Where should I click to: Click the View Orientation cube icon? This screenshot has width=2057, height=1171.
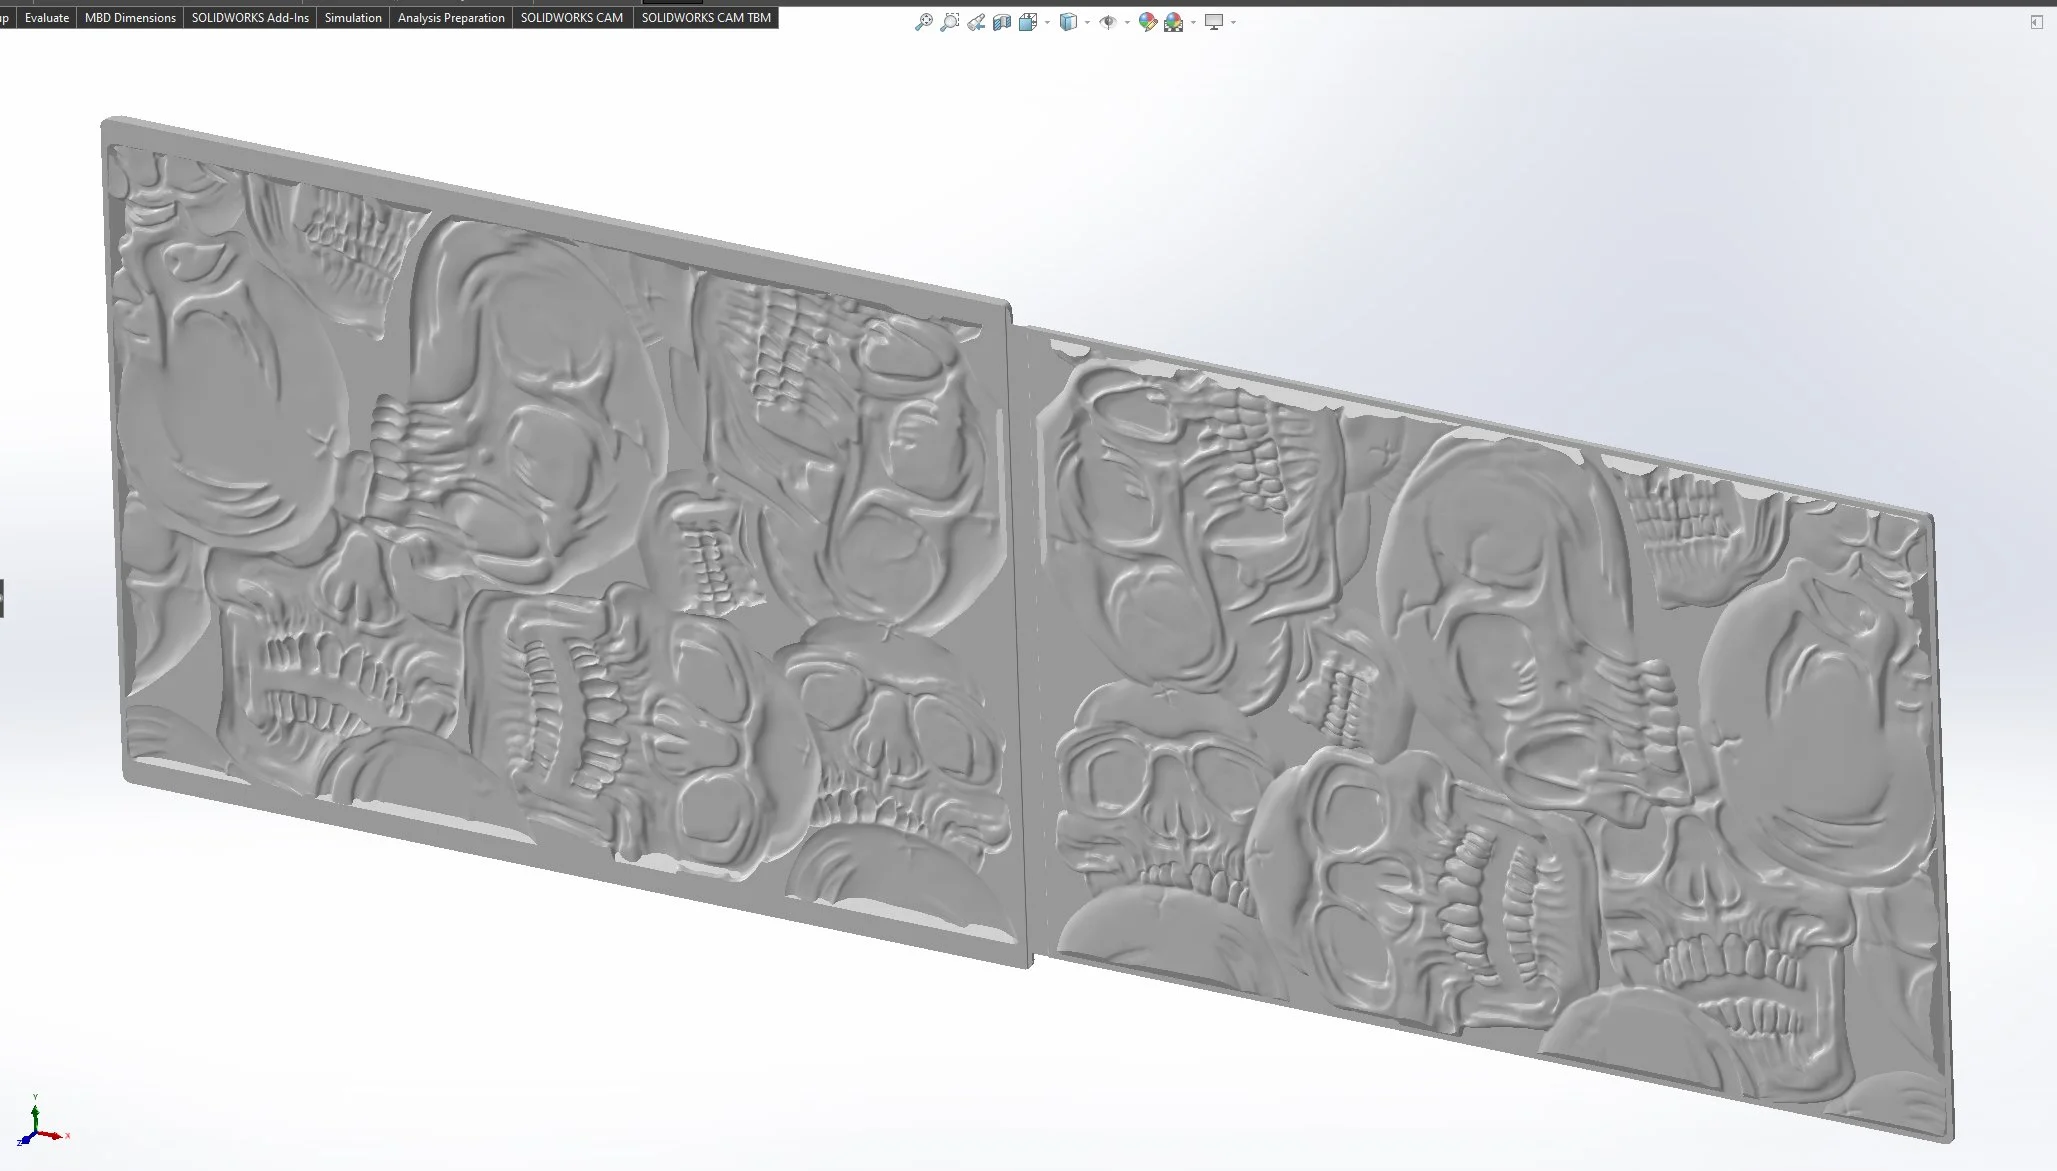pyautogui.click(x=1028, y=22)
